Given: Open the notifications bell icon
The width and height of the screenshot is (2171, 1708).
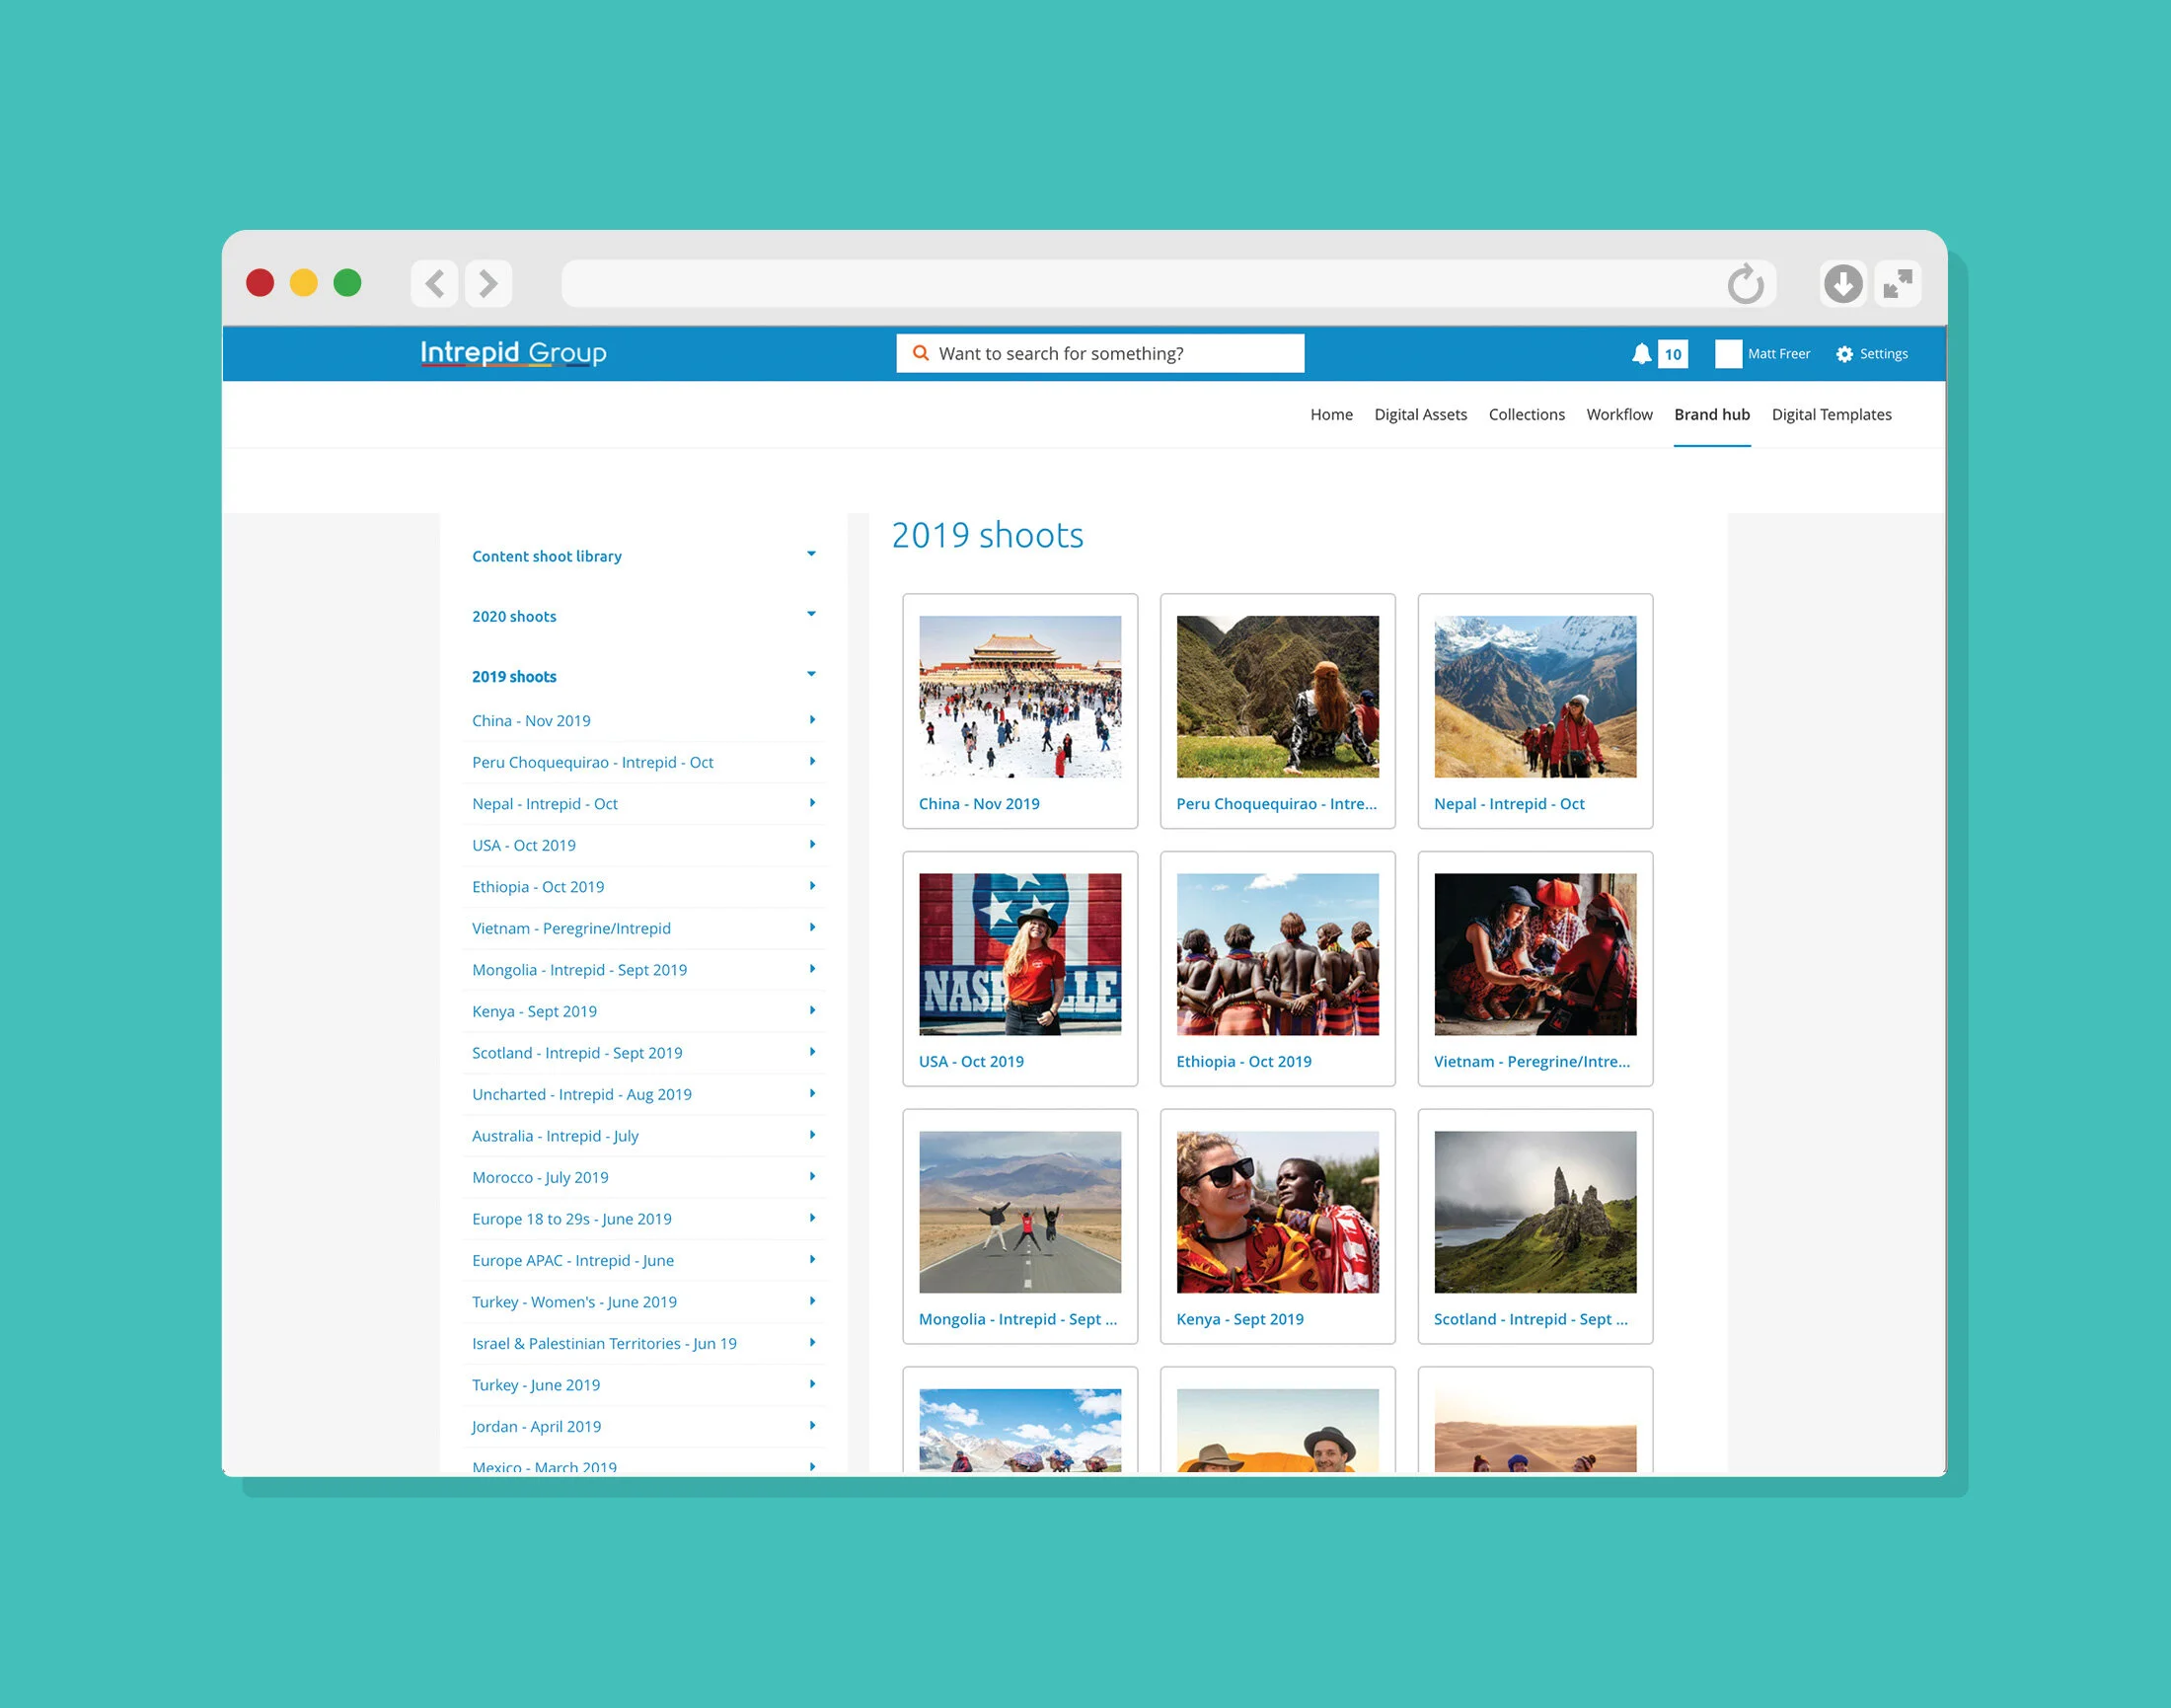Looking at the screenshot, I should coord(1641,354).
